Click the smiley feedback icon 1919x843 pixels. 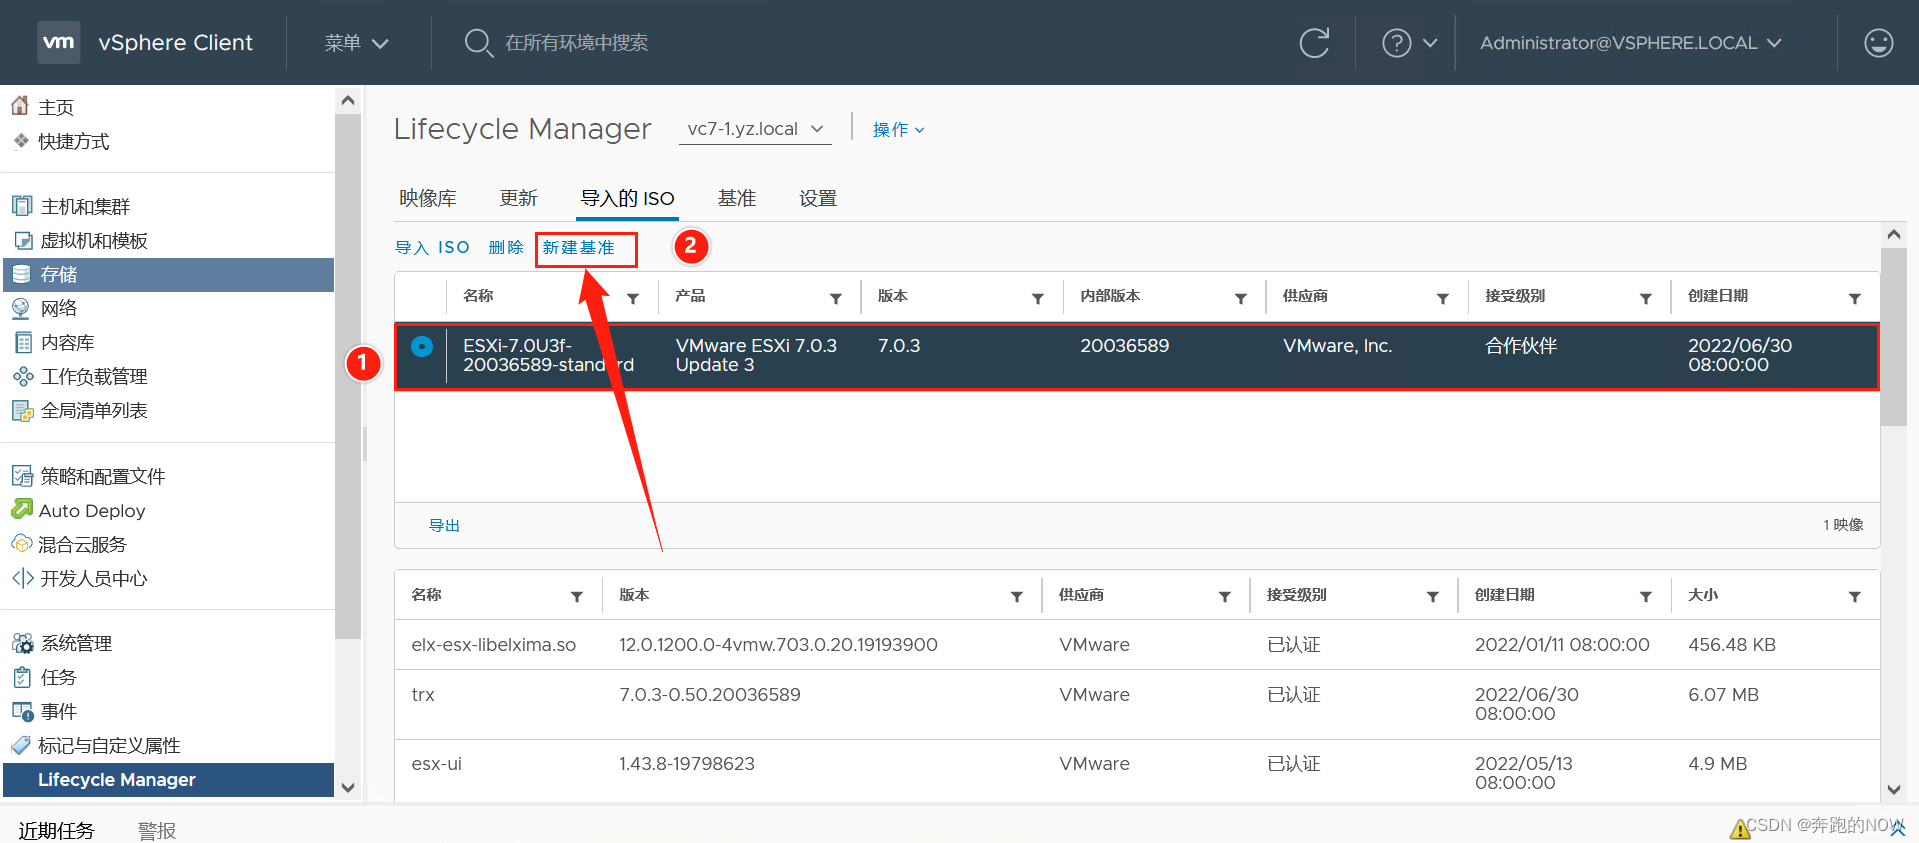[1879, 43]
